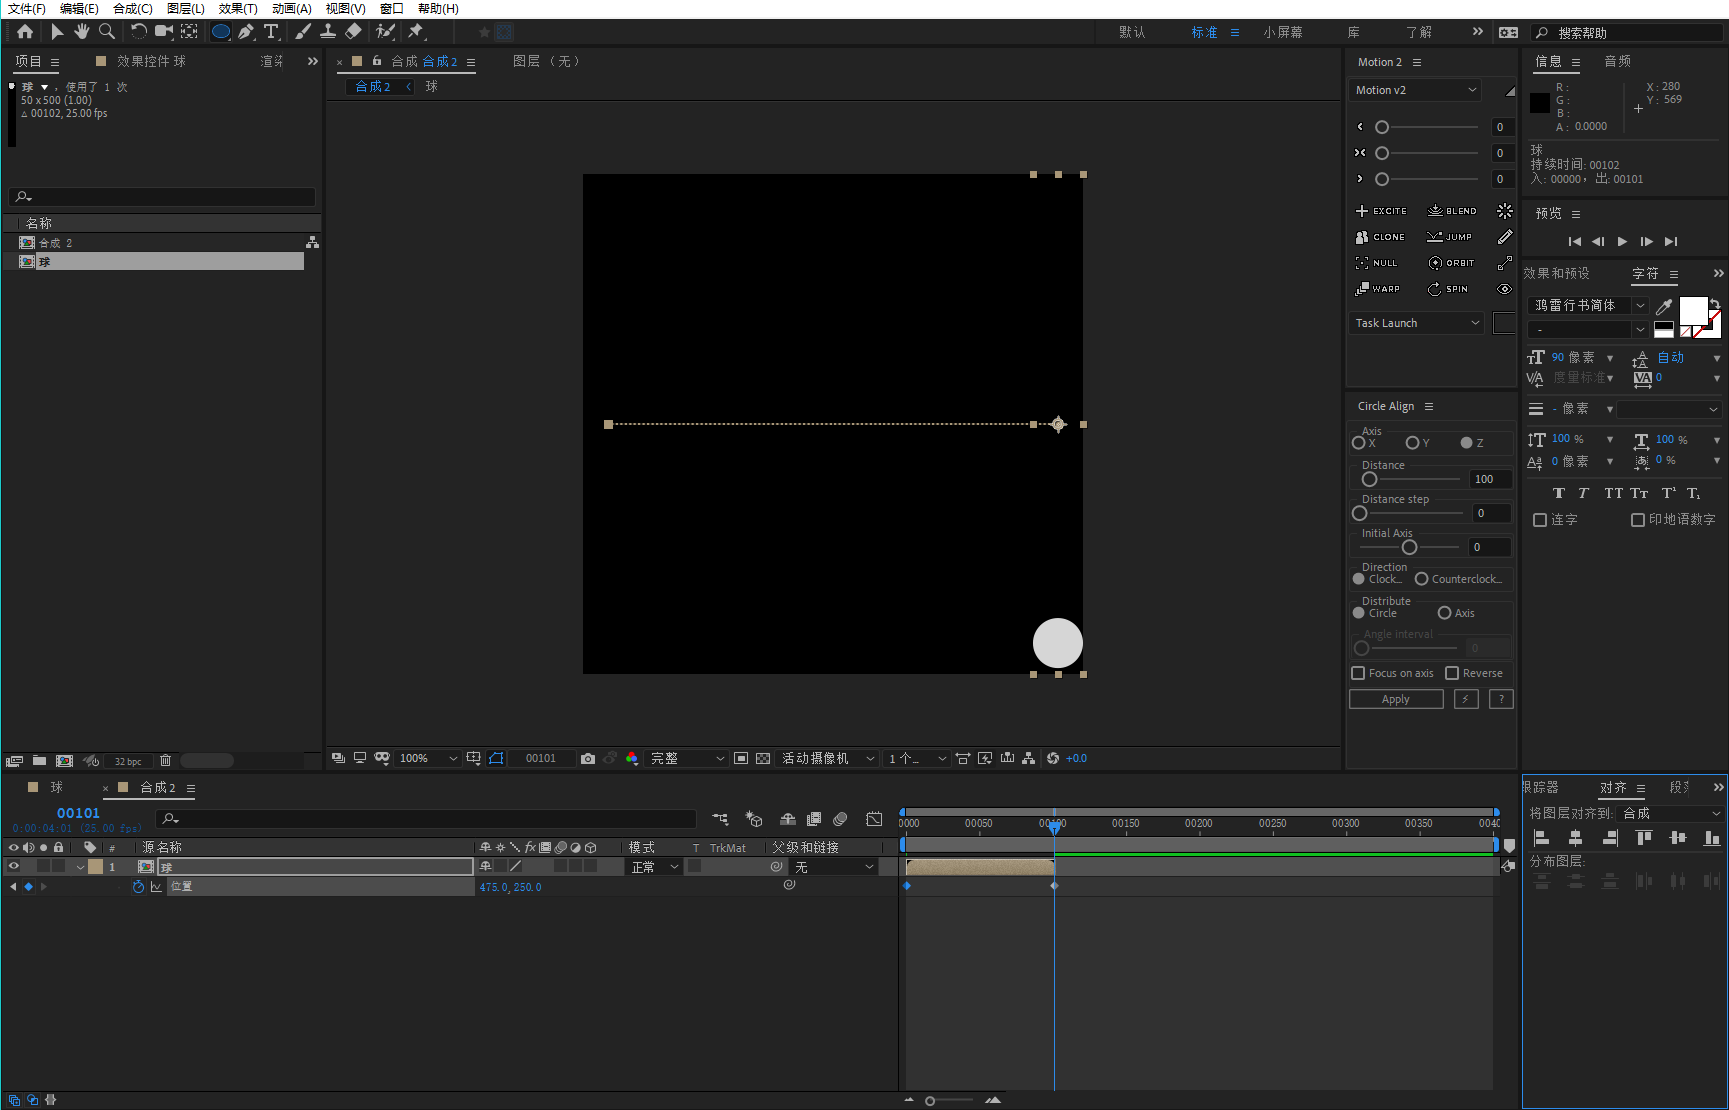Select the Selection arrow tool
The height and width of the screenshot is (1110, 1729).
tap(57, 32)
